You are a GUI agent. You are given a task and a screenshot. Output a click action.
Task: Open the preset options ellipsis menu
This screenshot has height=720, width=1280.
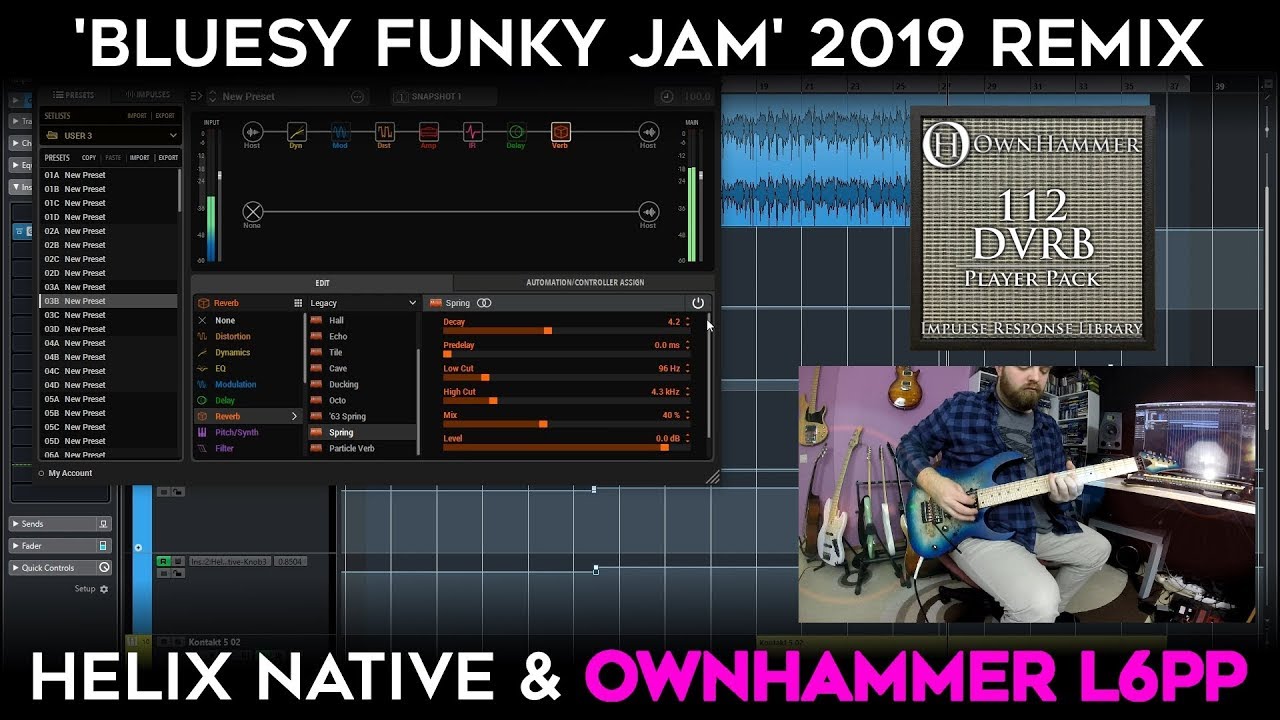pos(358,97)
